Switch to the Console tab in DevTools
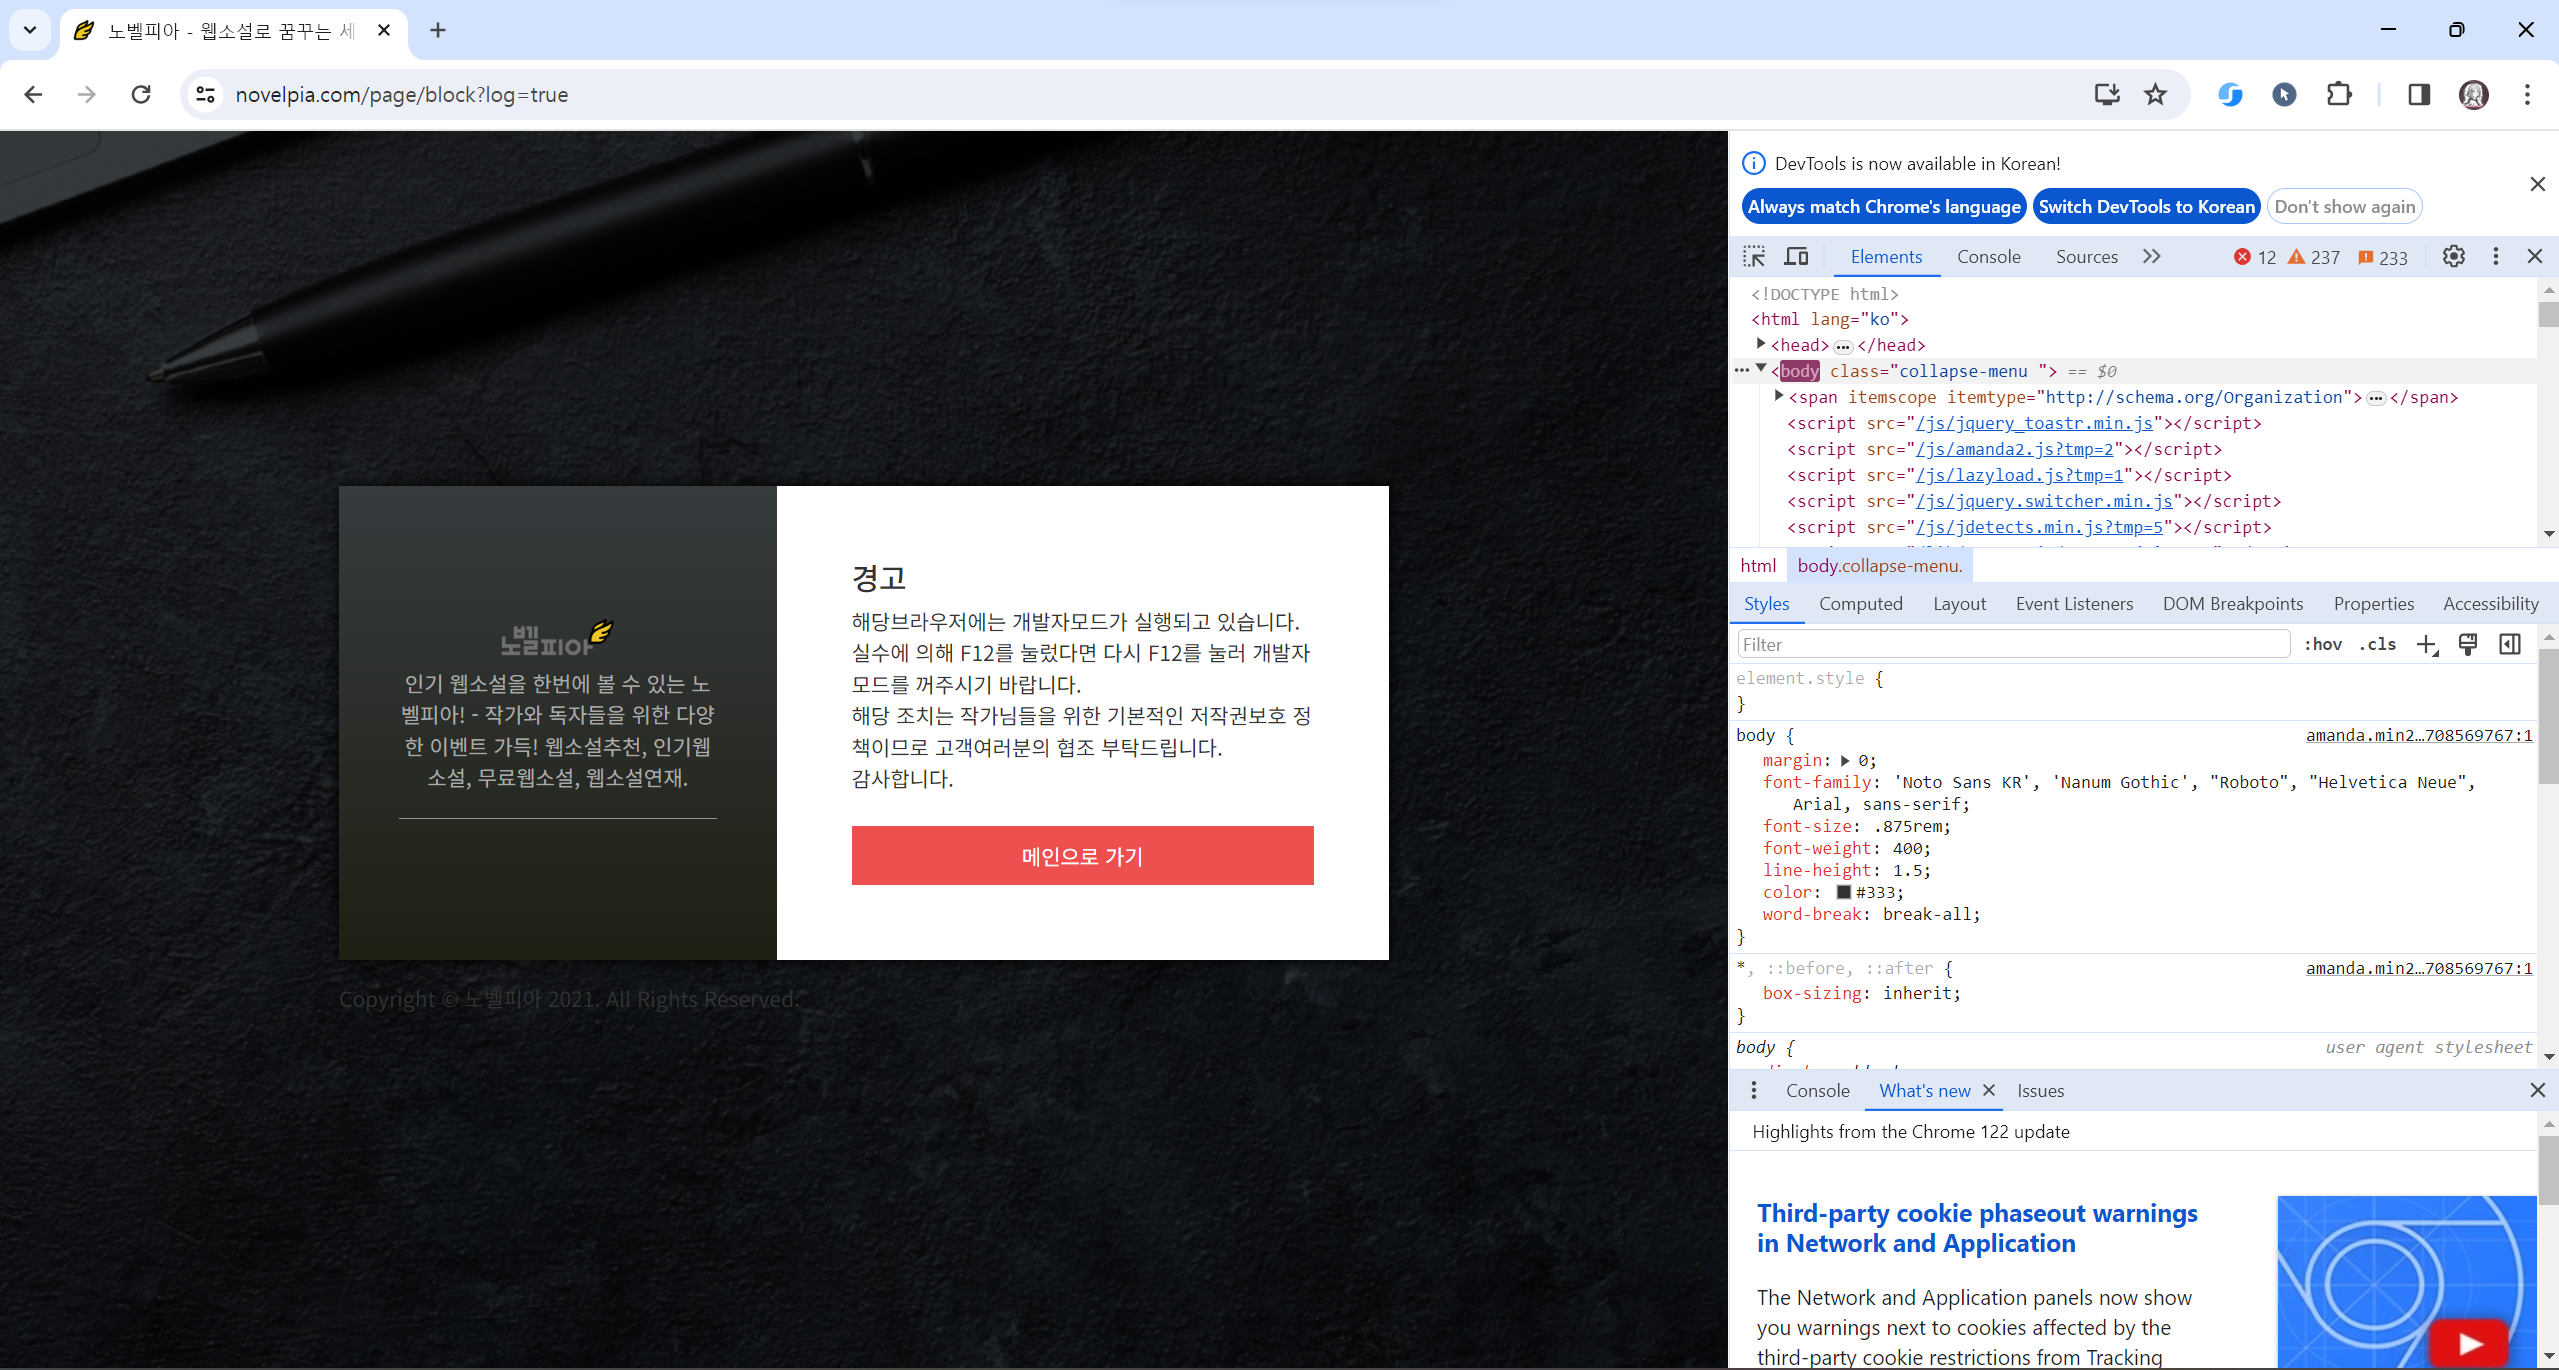The image size is (2559, 1370). (1989, 257)
